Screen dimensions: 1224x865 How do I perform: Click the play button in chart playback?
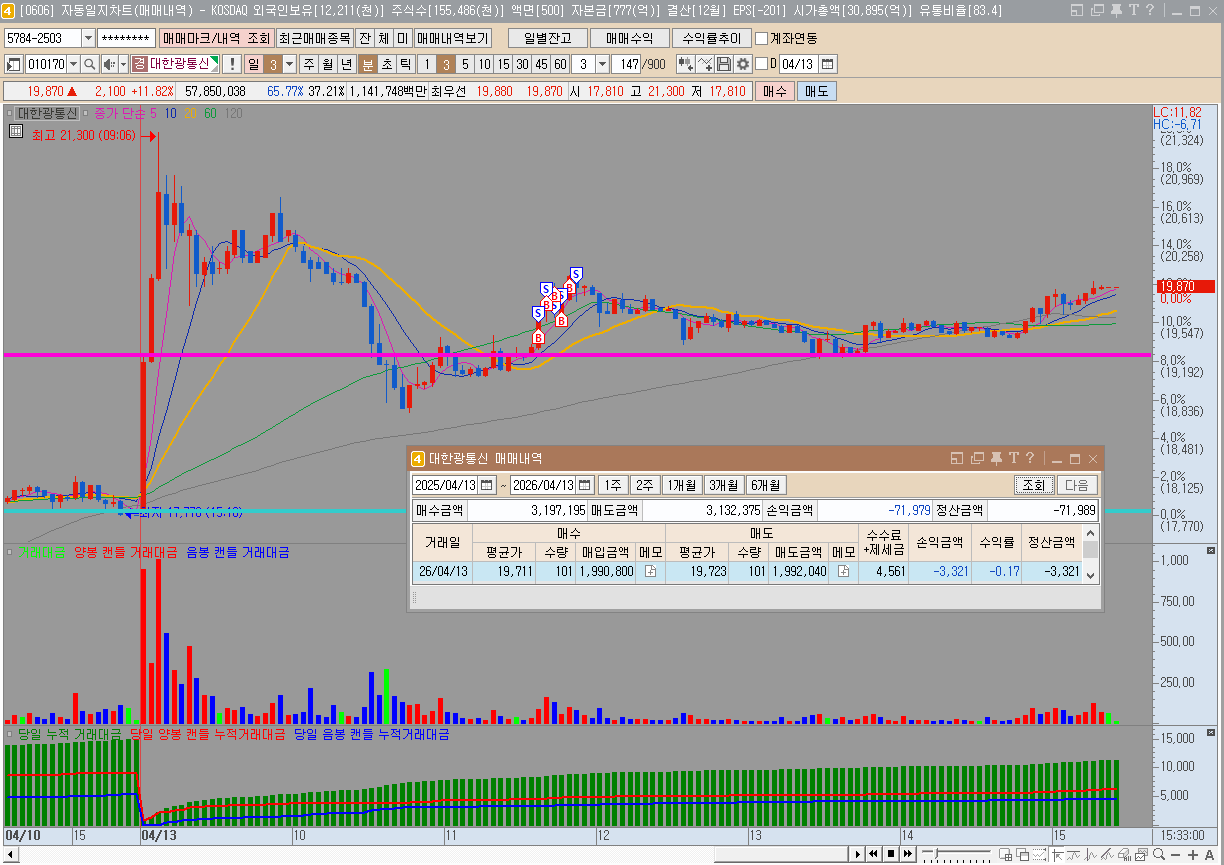pyautogui.click(x=858, y=854)
